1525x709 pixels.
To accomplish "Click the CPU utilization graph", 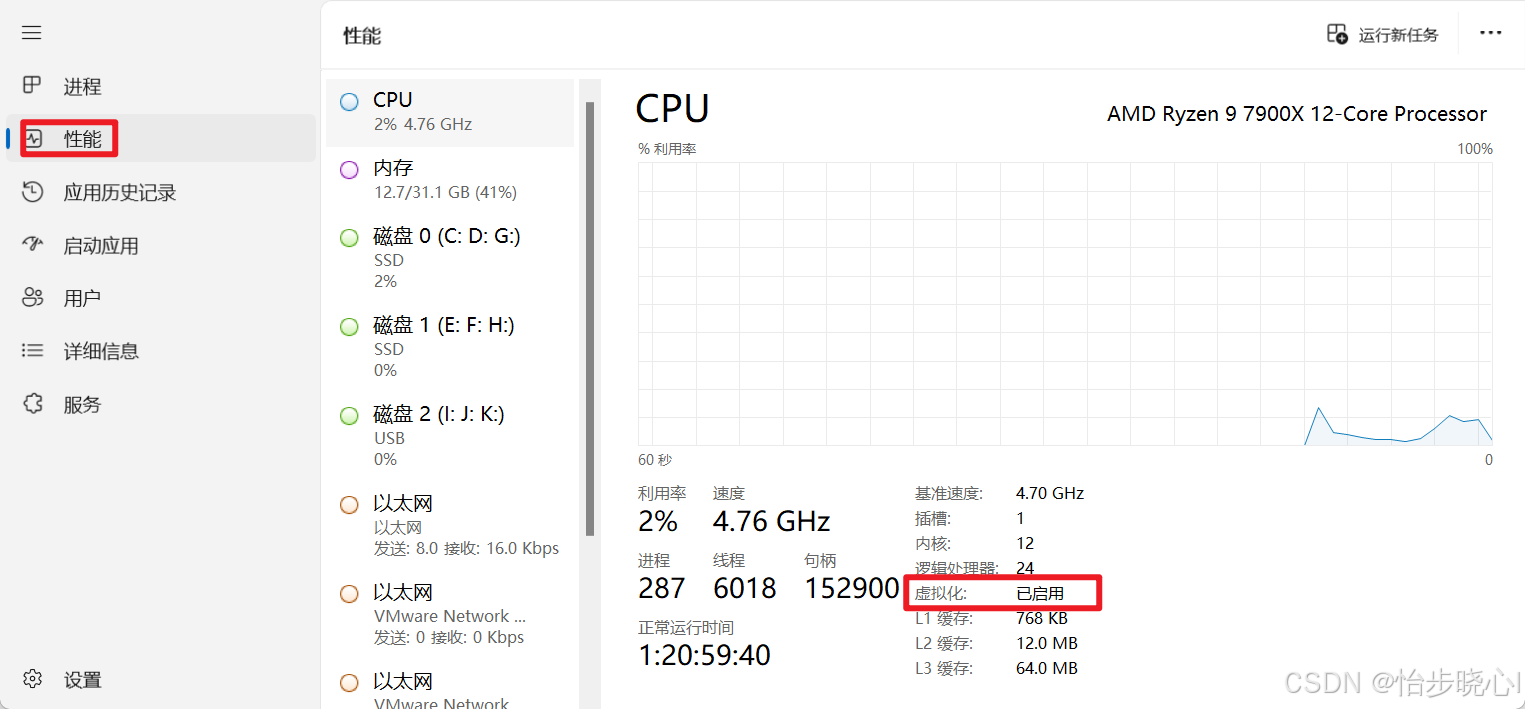I will [x=1065, y=304].
